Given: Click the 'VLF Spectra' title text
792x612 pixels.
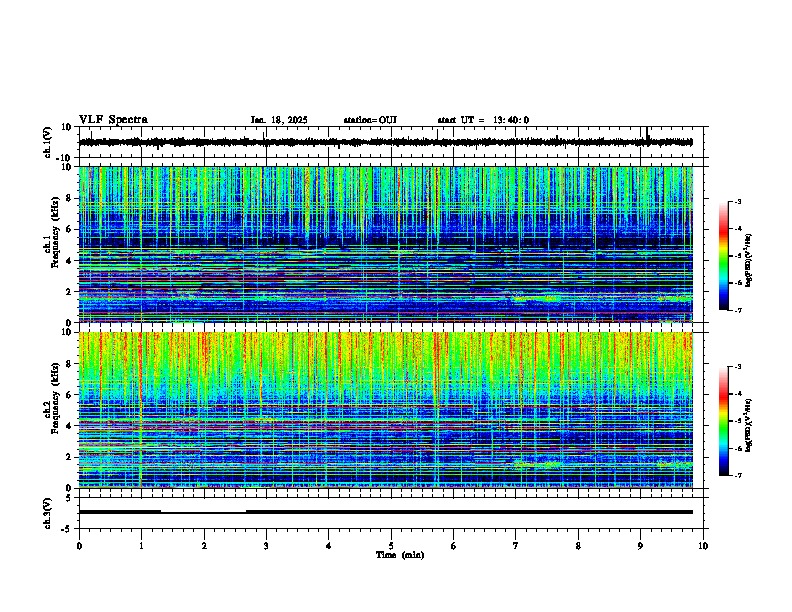Looking at the screenshot, I should pos(113,120).
